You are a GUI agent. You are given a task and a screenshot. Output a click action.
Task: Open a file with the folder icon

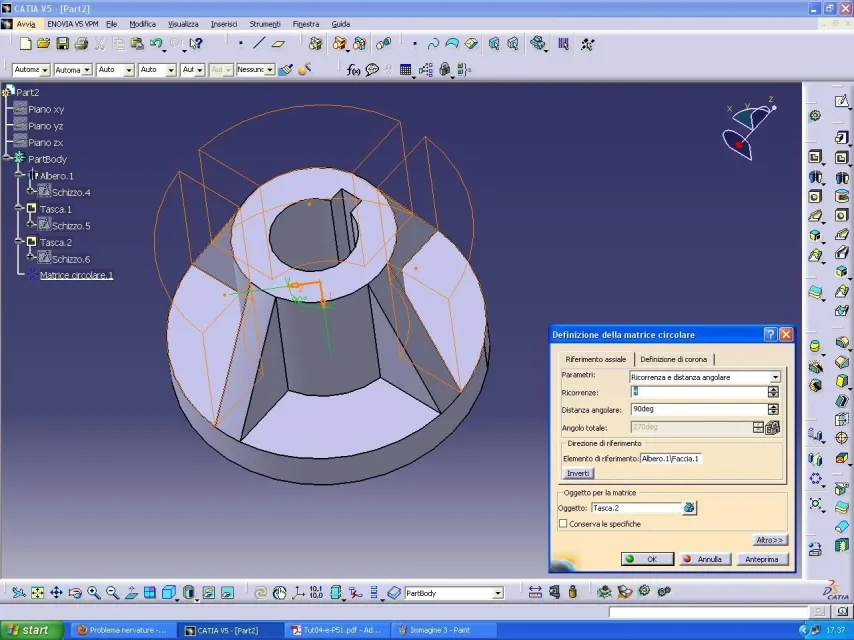[x=44, y=44]
